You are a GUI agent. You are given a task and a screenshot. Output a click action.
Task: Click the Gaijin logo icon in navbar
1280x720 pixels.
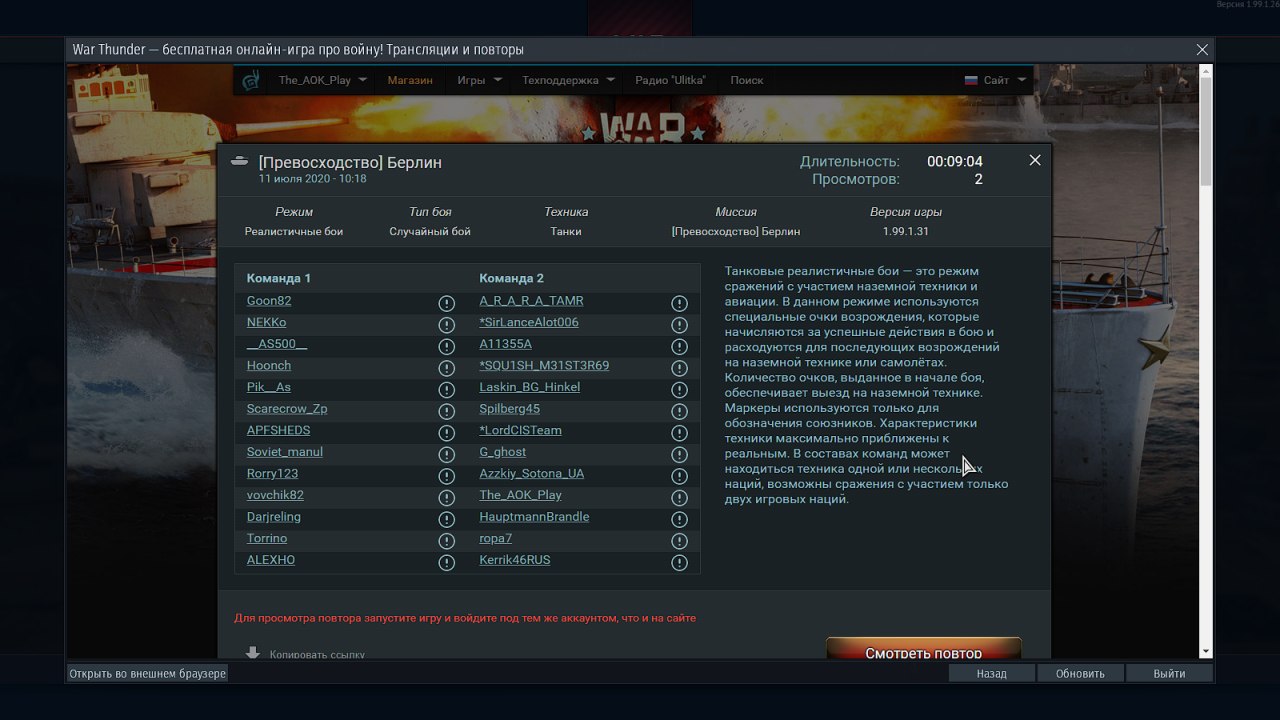(x=251, y=81)
